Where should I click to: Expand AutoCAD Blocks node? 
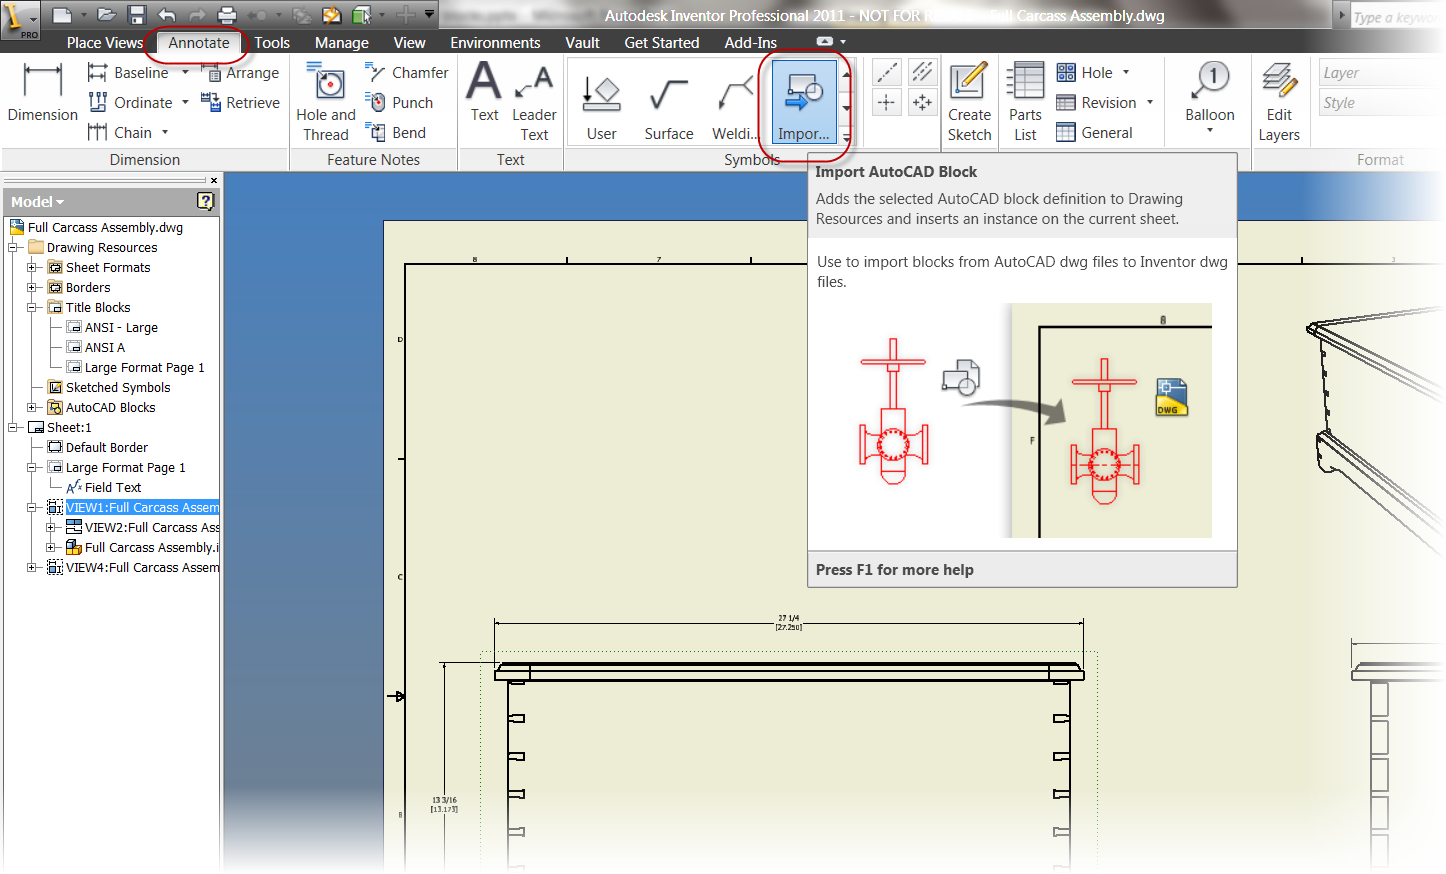(32, 407)
